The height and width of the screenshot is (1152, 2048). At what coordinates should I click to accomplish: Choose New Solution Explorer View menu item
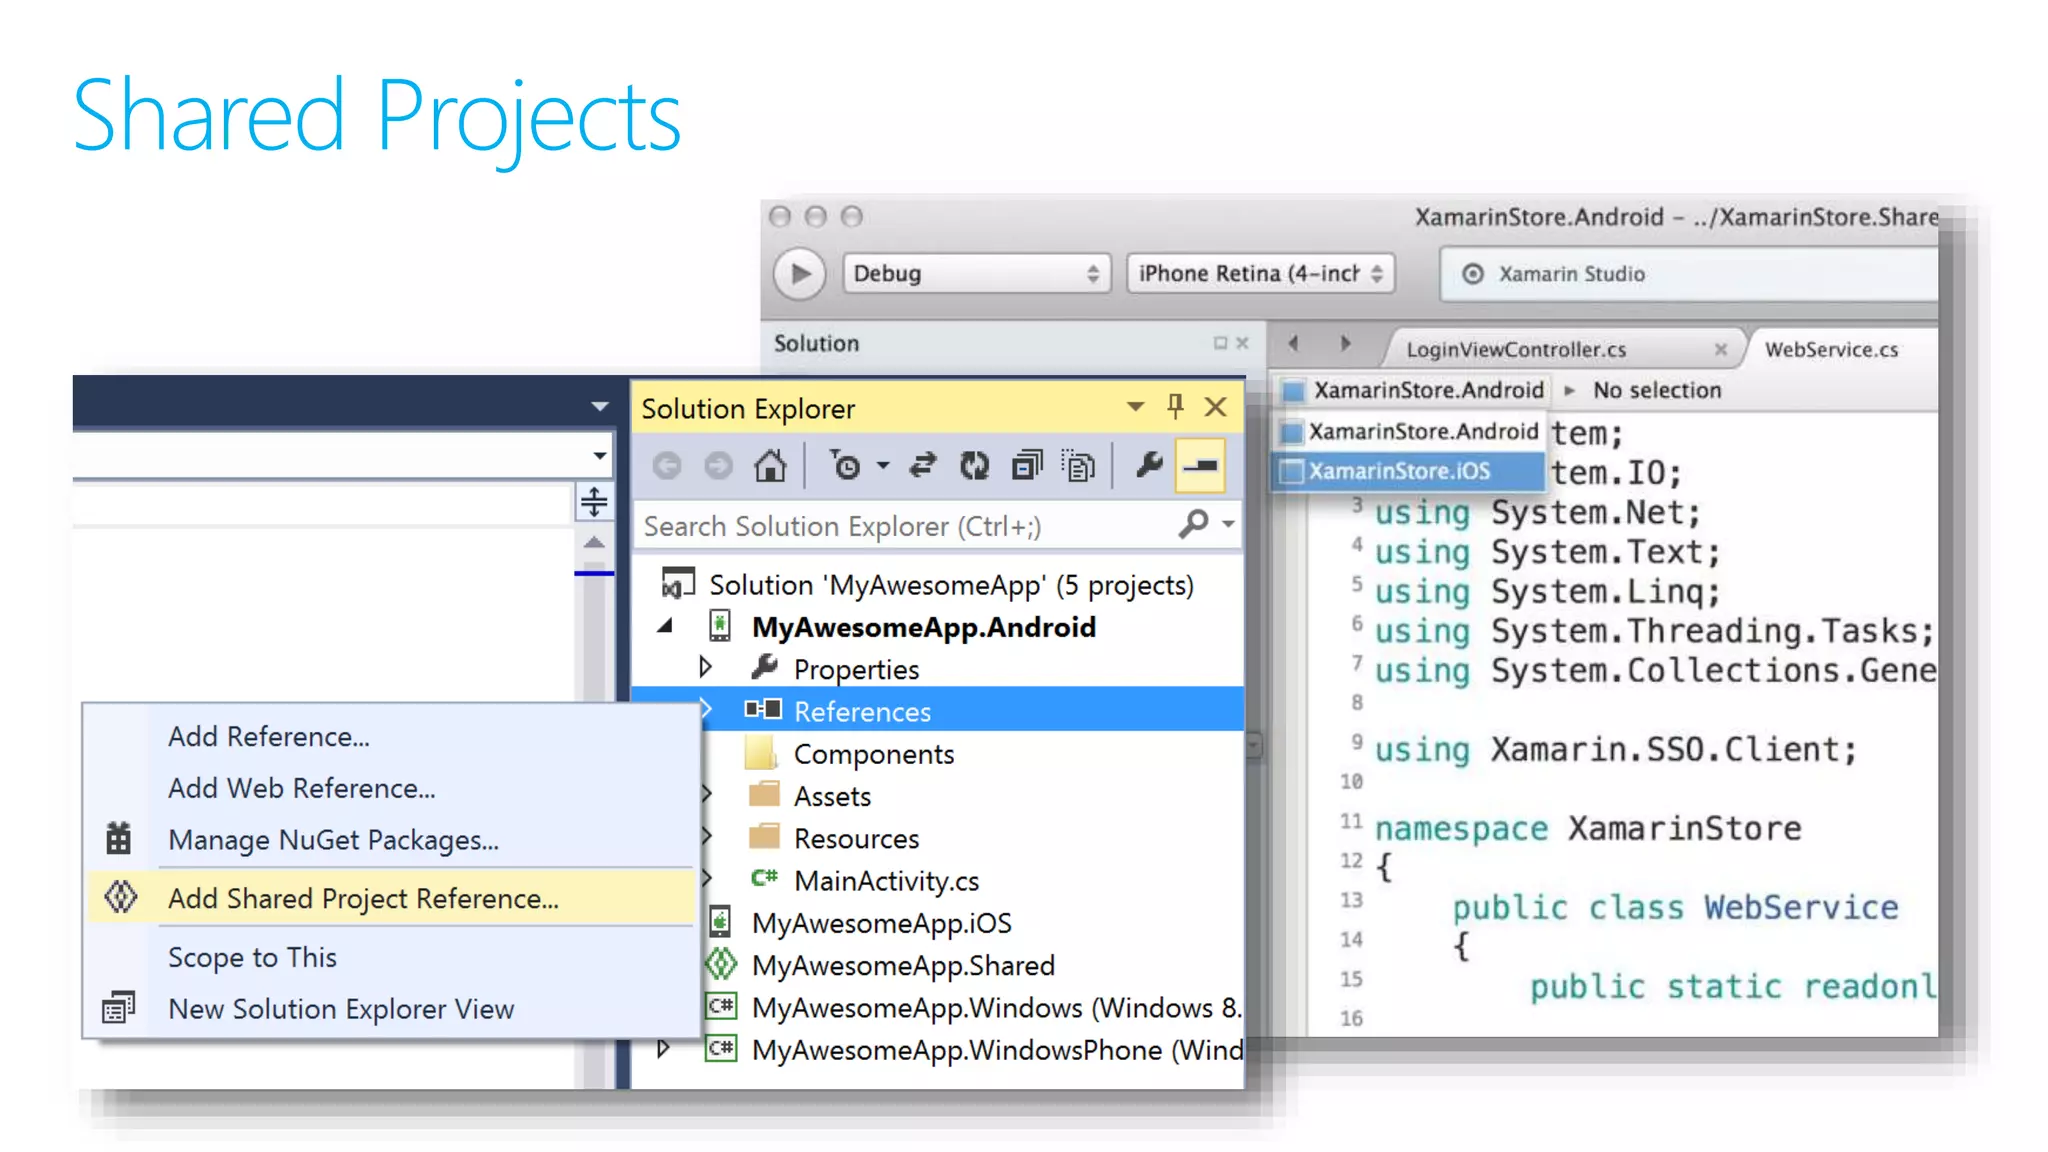[390, 1009]
